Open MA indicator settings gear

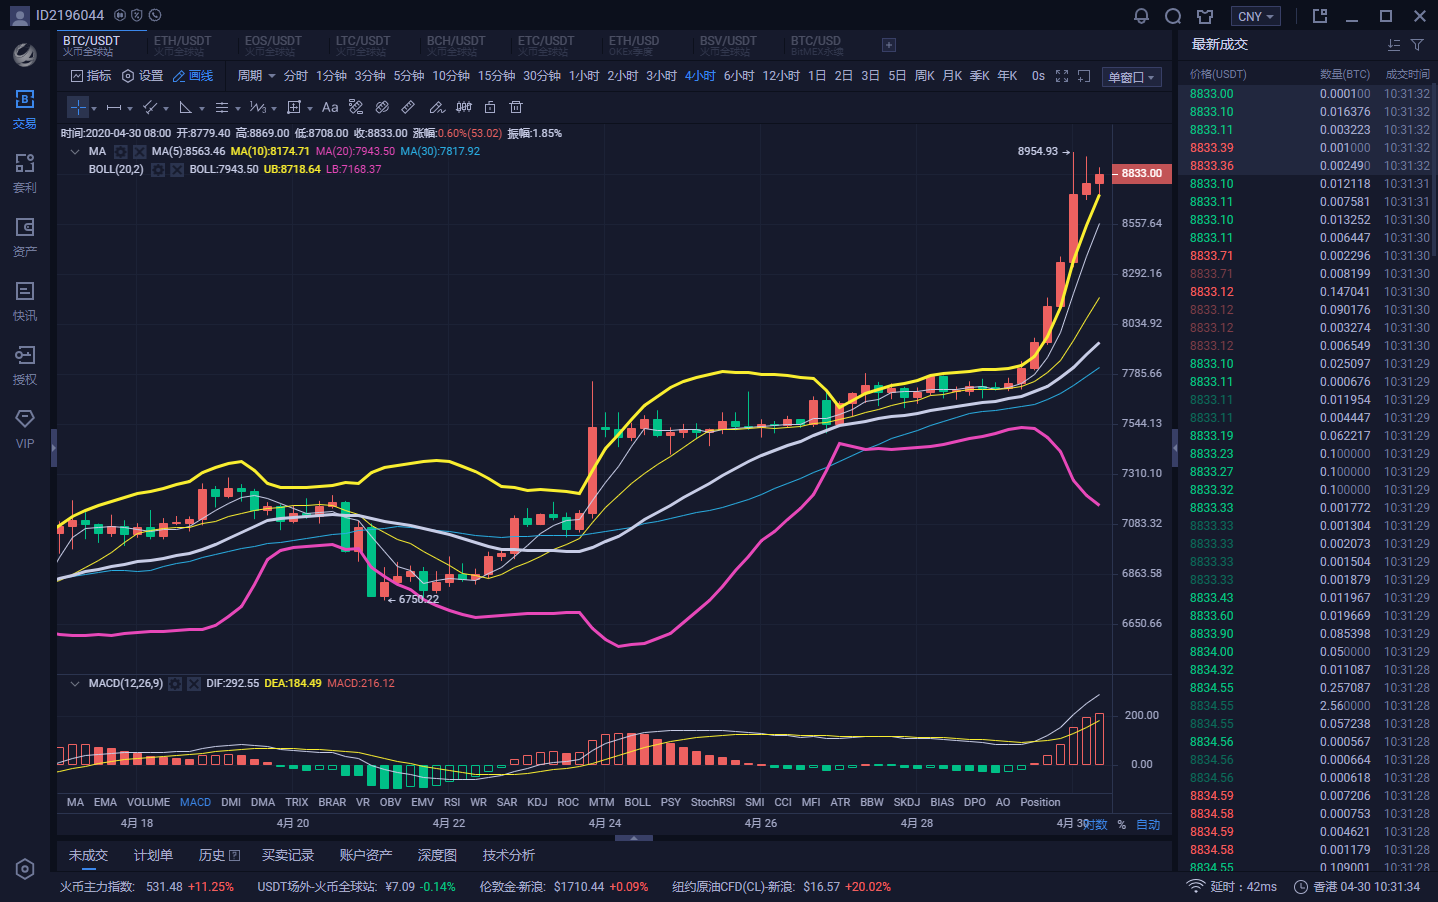(x=121, y=152)
